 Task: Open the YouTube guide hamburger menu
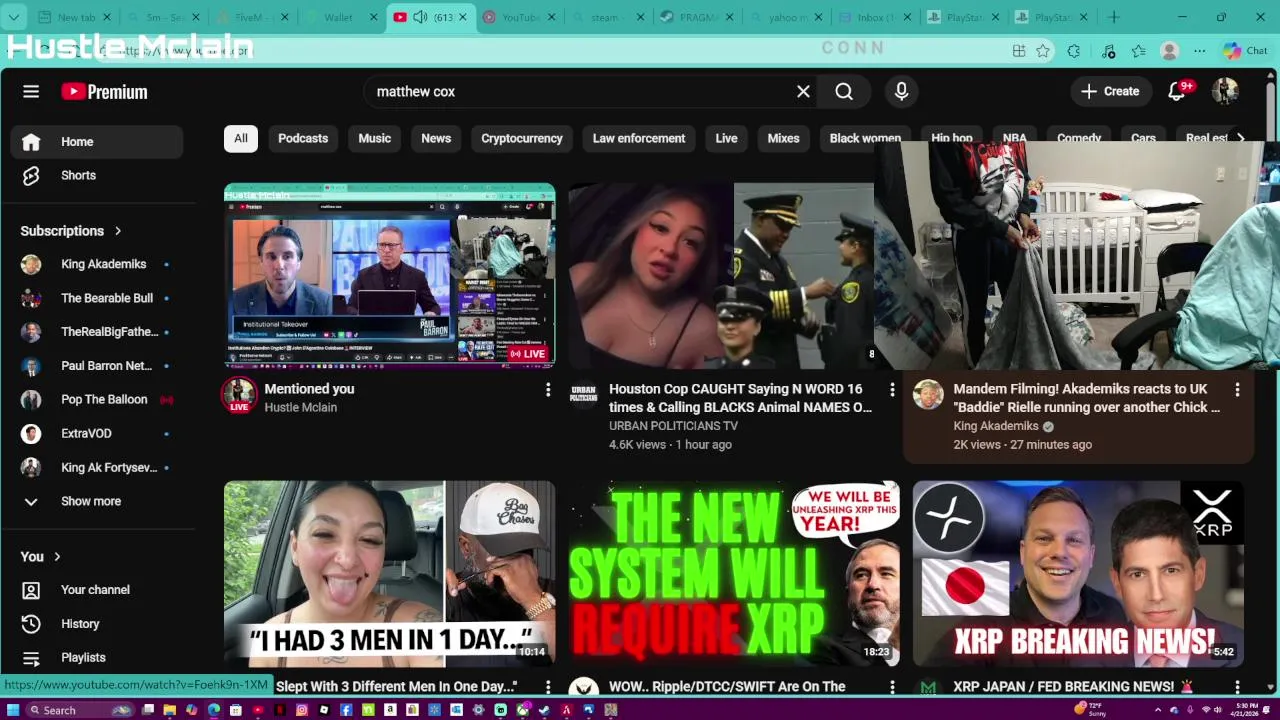(x=31, y=91)
